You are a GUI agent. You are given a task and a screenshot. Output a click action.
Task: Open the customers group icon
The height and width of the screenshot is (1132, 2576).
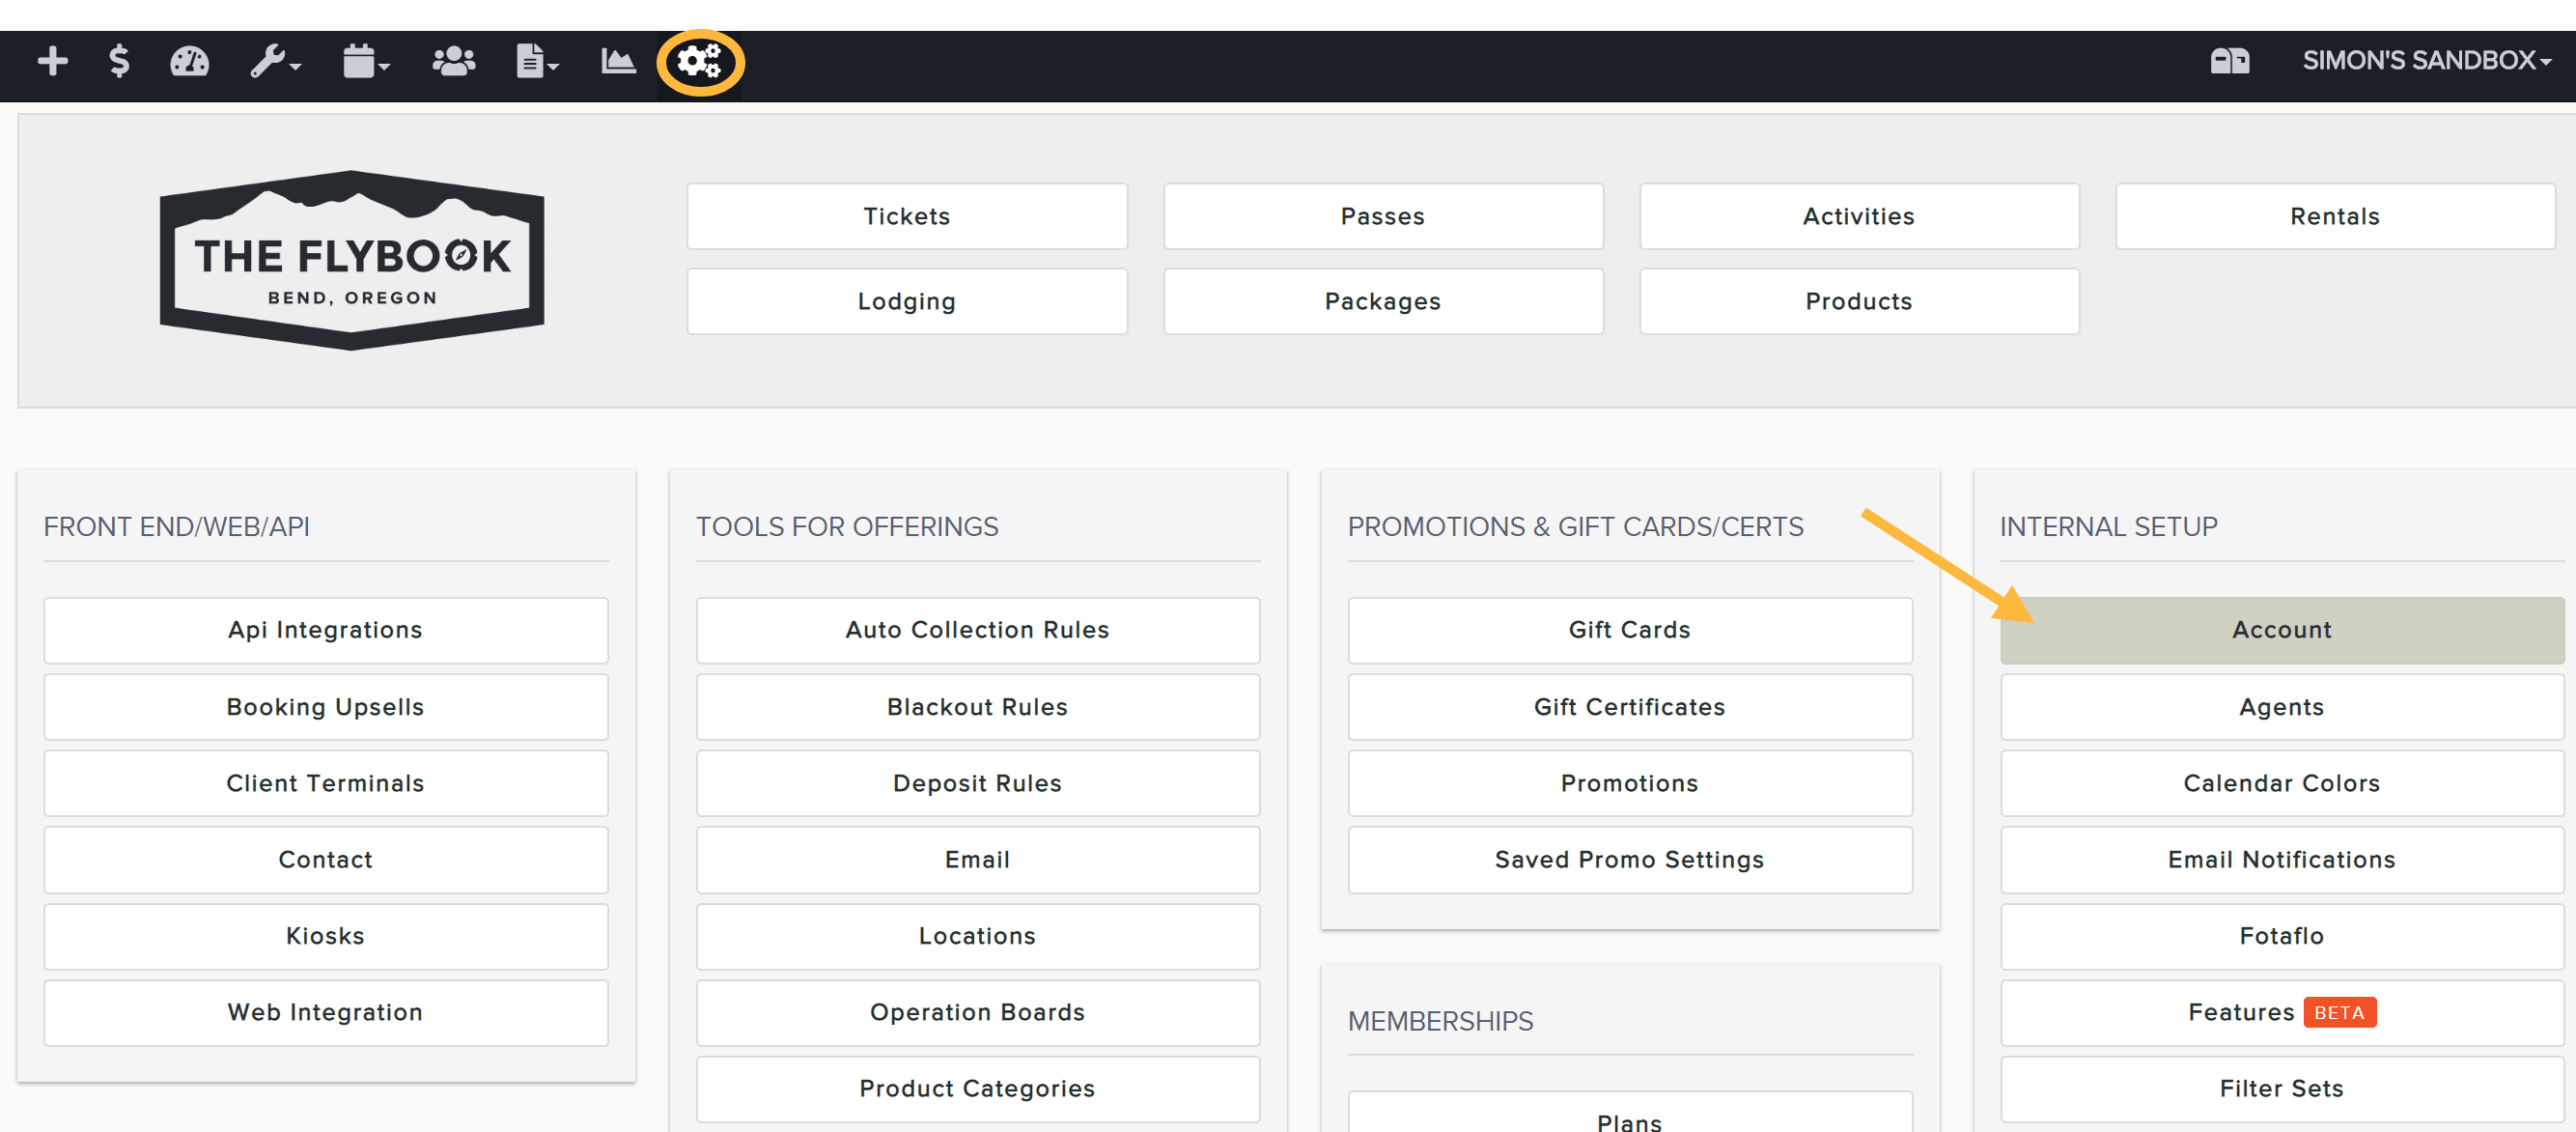click(454, 61)
